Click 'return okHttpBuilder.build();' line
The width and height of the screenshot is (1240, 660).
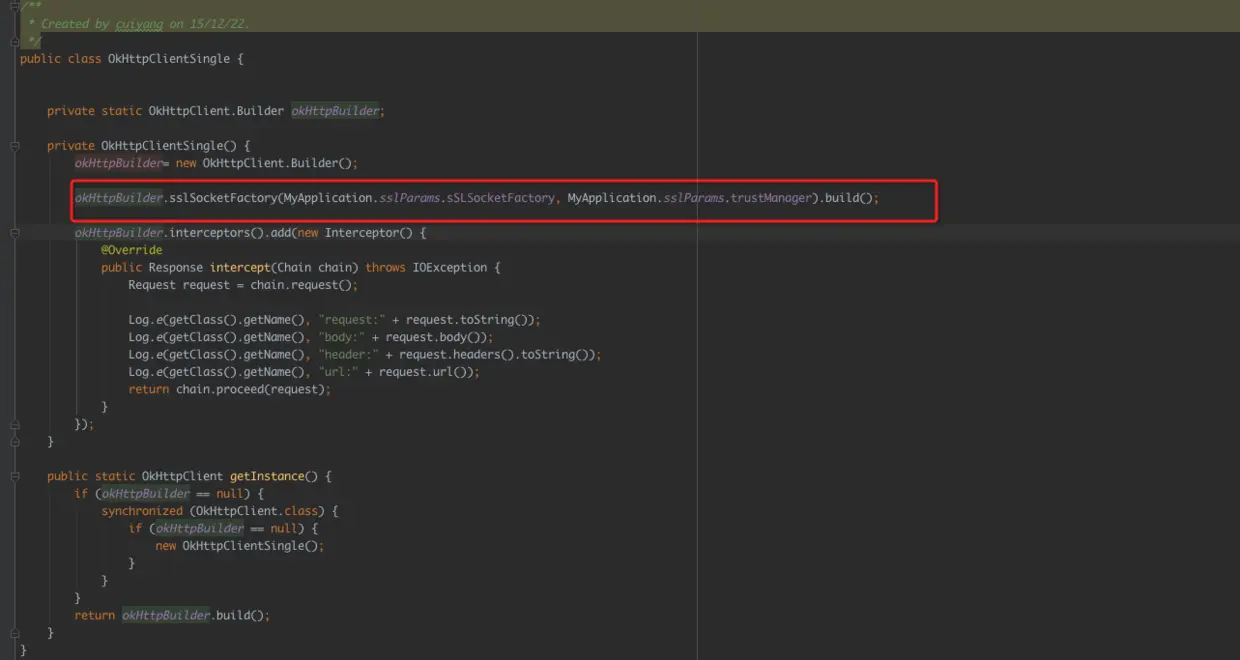(172, 615)
